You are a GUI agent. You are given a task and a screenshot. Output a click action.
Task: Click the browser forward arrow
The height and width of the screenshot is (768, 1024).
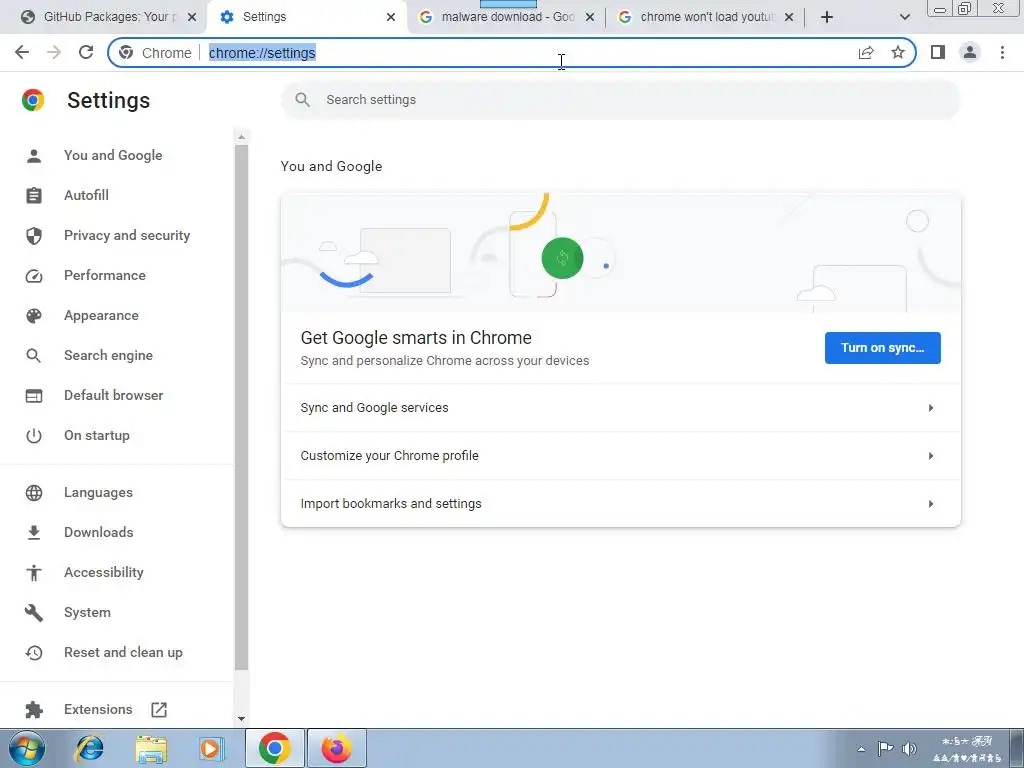pos(54,52)
